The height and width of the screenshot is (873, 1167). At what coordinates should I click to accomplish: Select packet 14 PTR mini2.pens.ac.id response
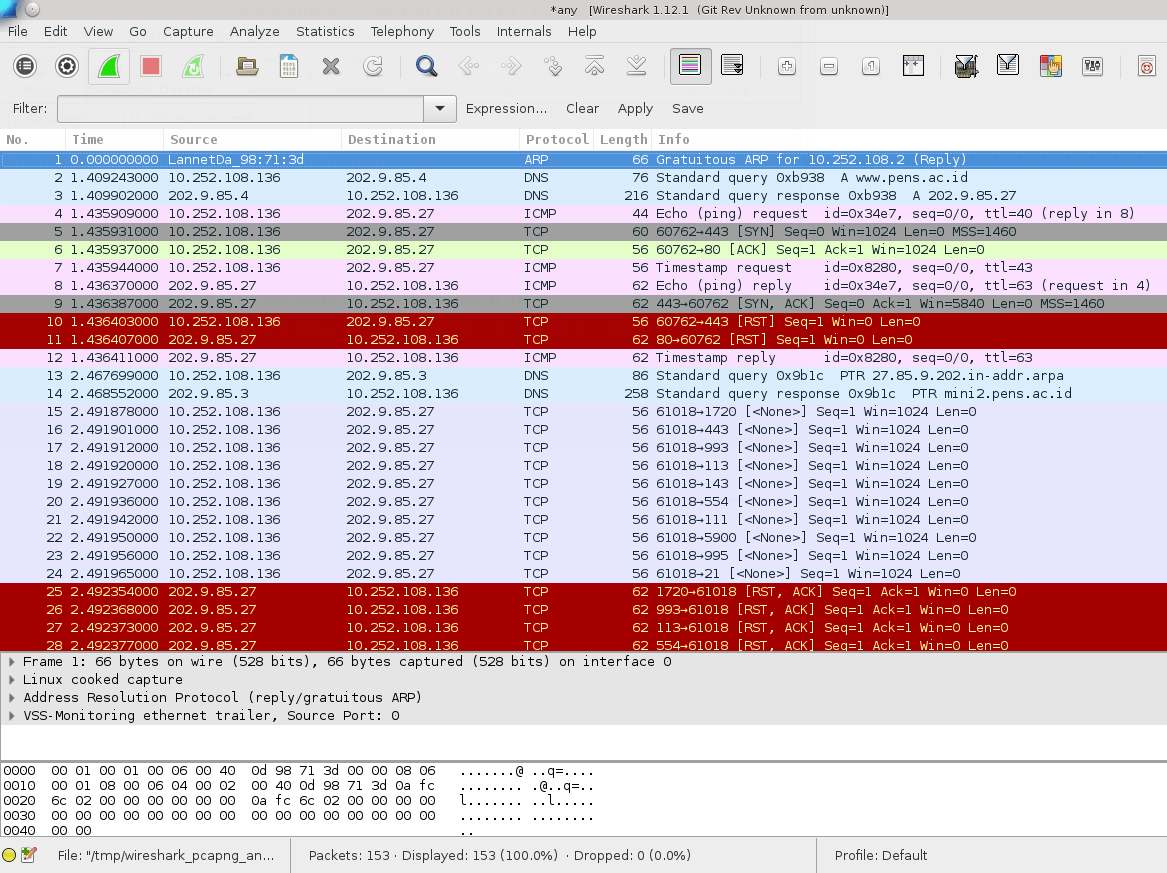pyautogui.click(x=584, y=394)
